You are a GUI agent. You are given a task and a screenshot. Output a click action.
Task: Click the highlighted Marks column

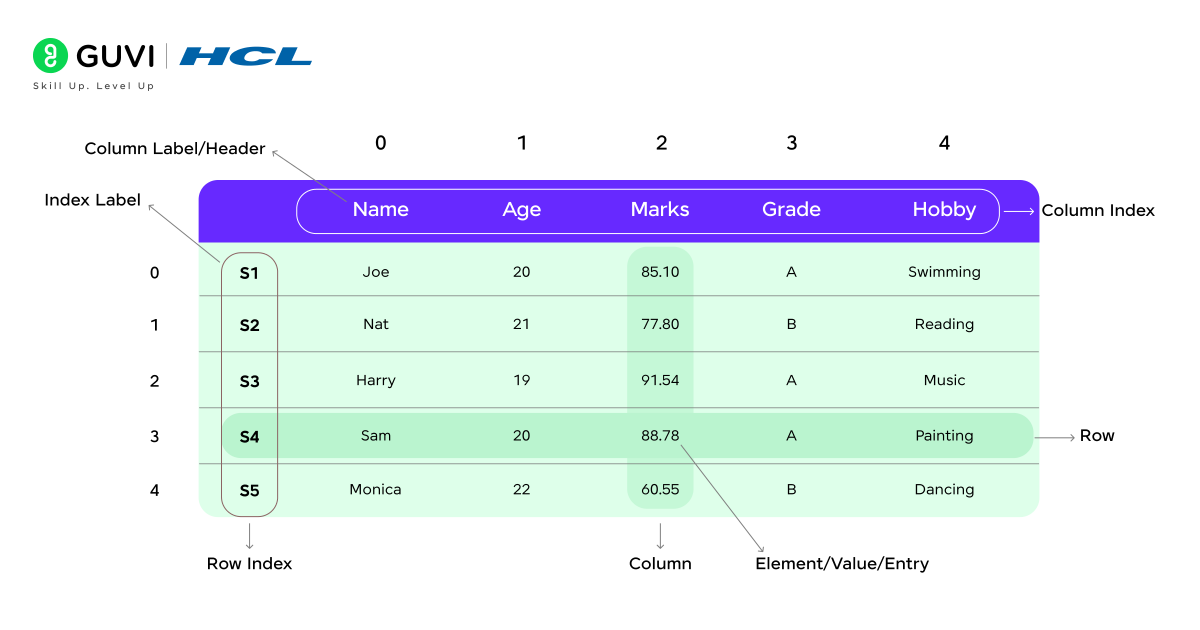pyautogui.click(x=660, y=380)
